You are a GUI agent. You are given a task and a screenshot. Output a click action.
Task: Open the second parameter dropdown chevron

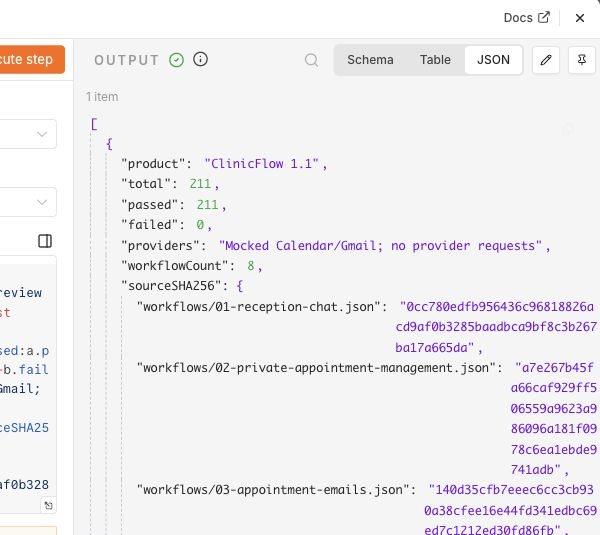(42, 202)
